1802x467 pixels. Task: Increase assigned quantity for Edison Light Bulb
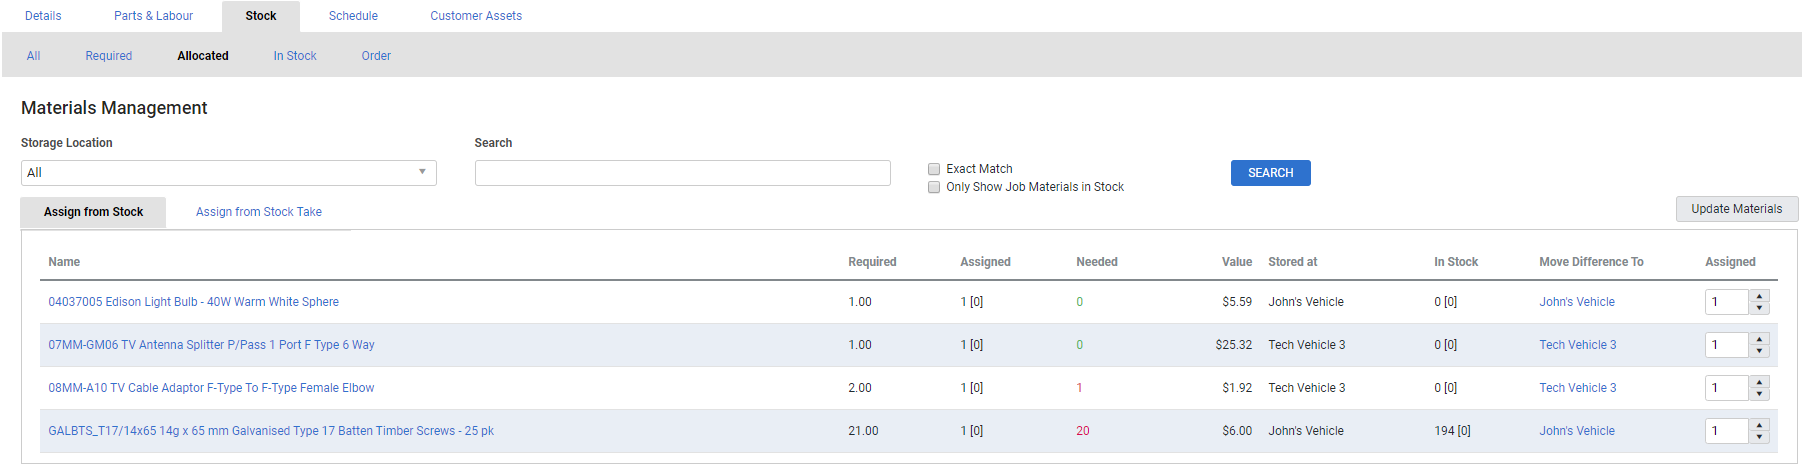(x=1759, y=296)
